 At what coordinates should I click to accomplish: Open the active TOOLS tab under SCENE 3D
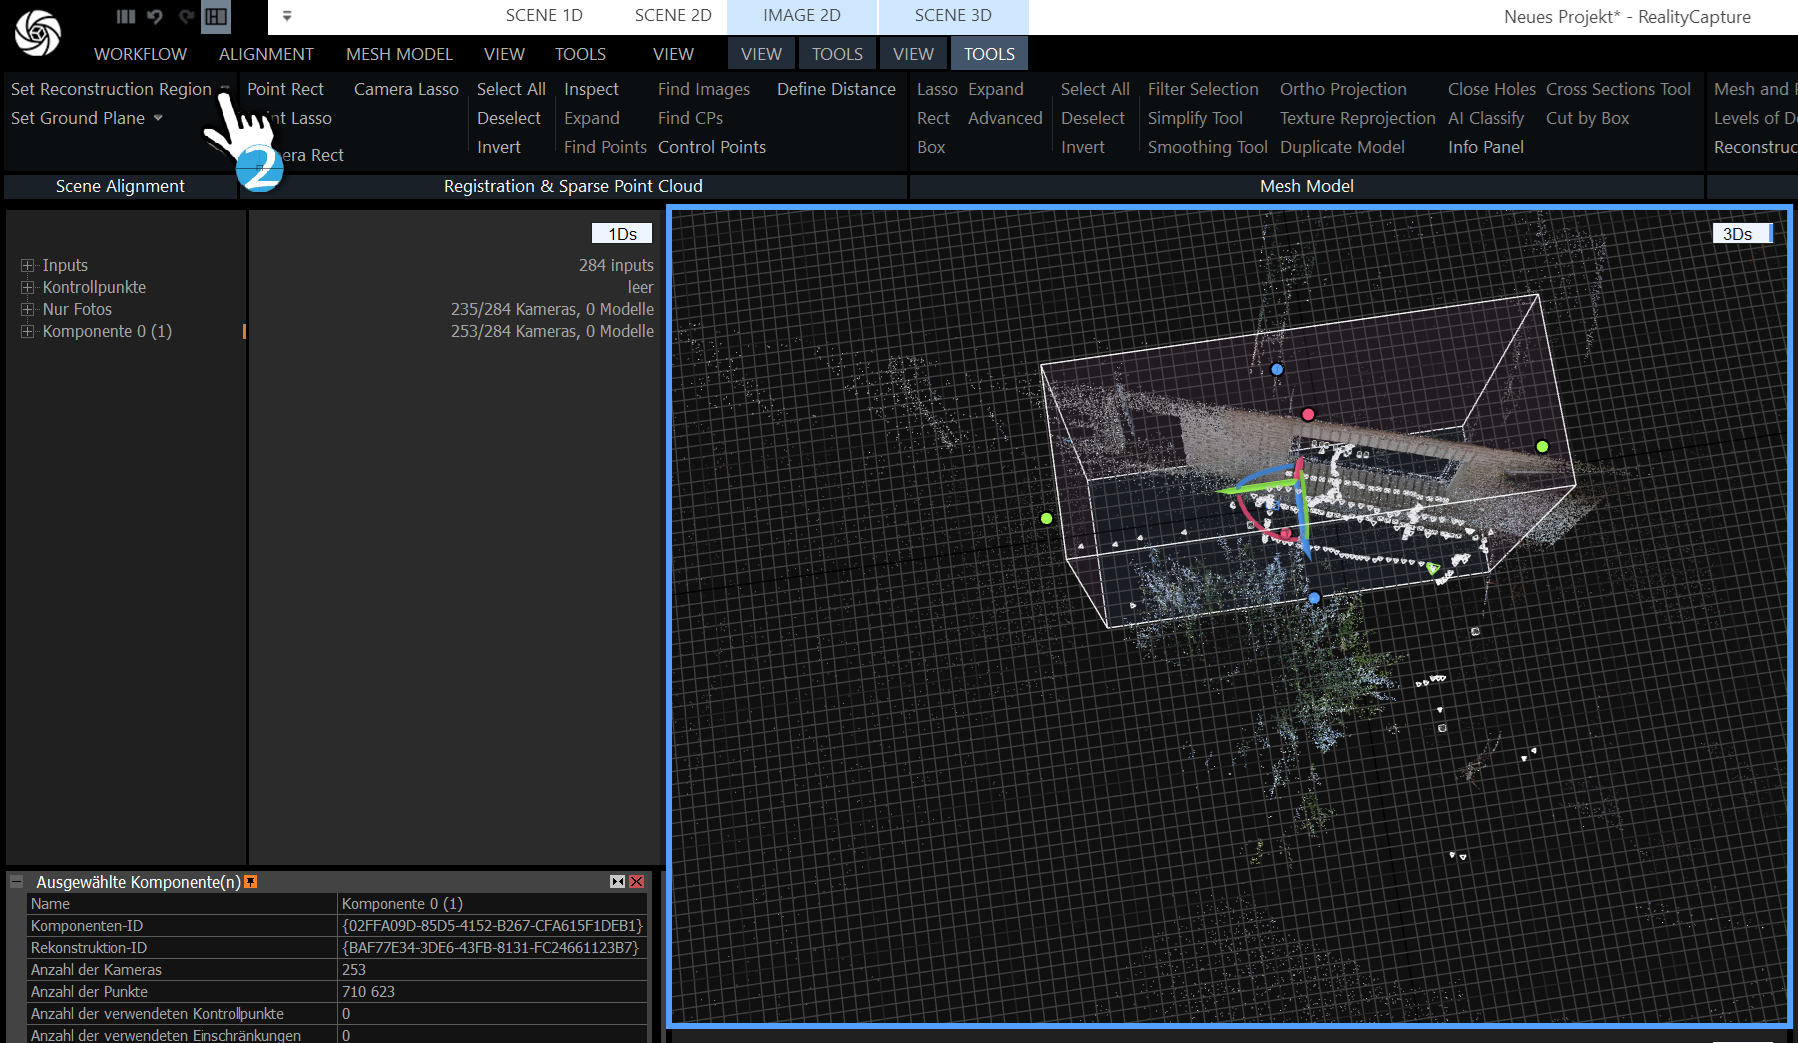point(989,54)
